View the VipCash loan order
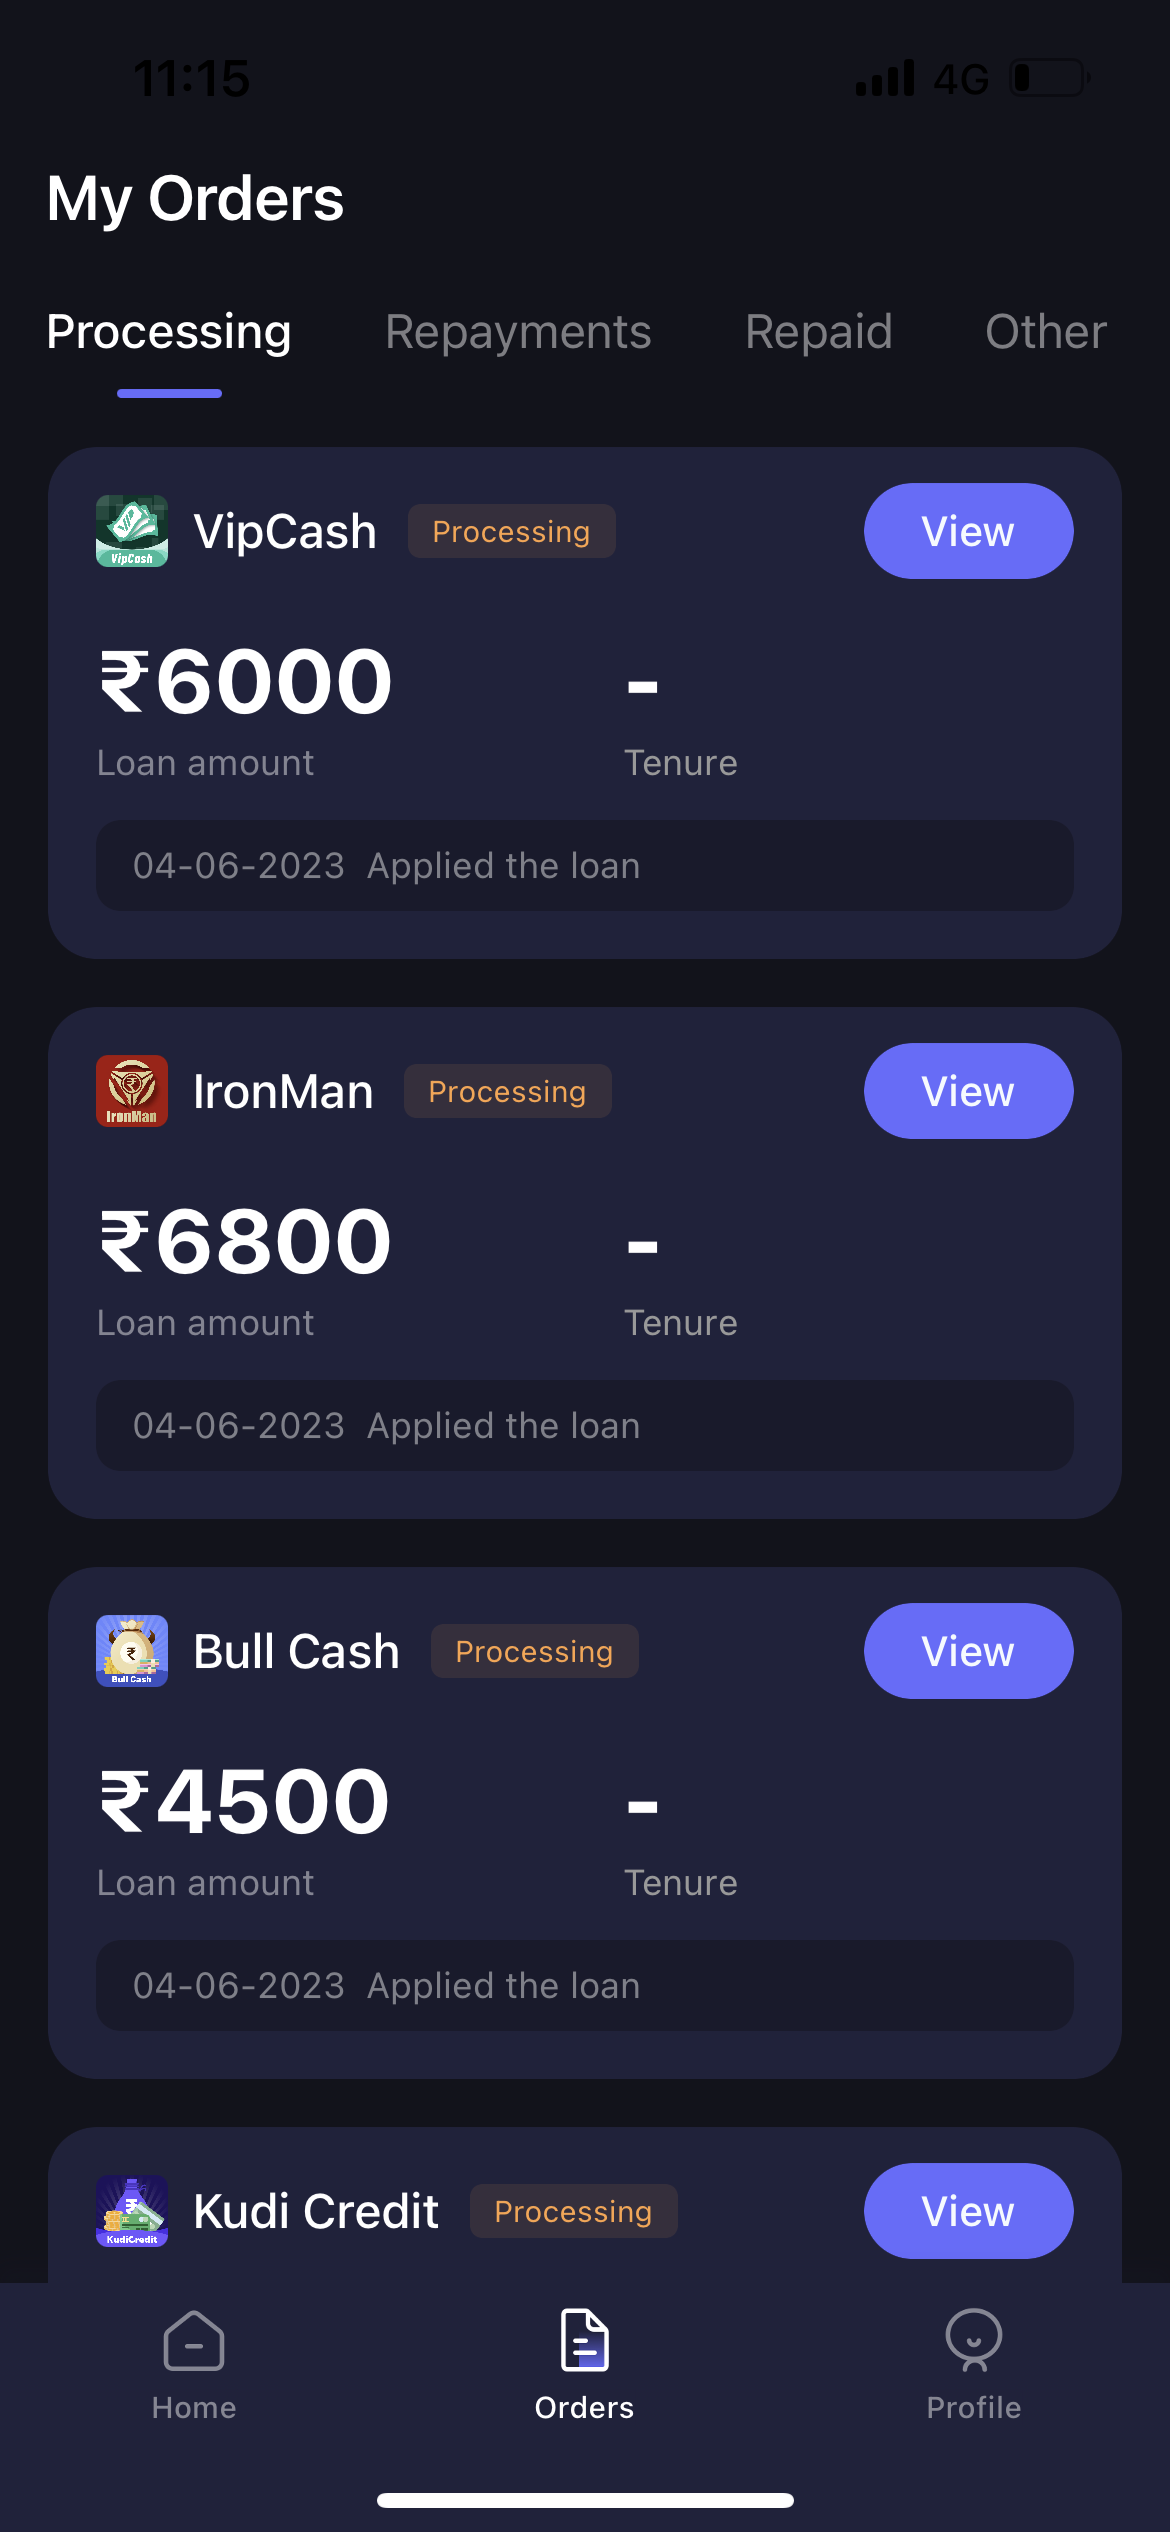Viewport: 1170px width, 2532px height. pyautogui.click(x=968, y=531)
